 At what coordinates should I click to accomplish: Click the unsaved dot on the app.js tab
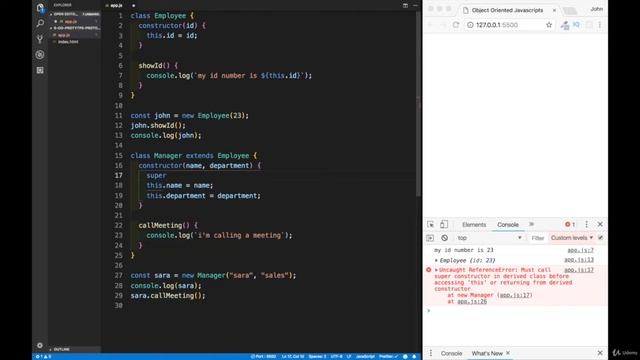(133, 6)
